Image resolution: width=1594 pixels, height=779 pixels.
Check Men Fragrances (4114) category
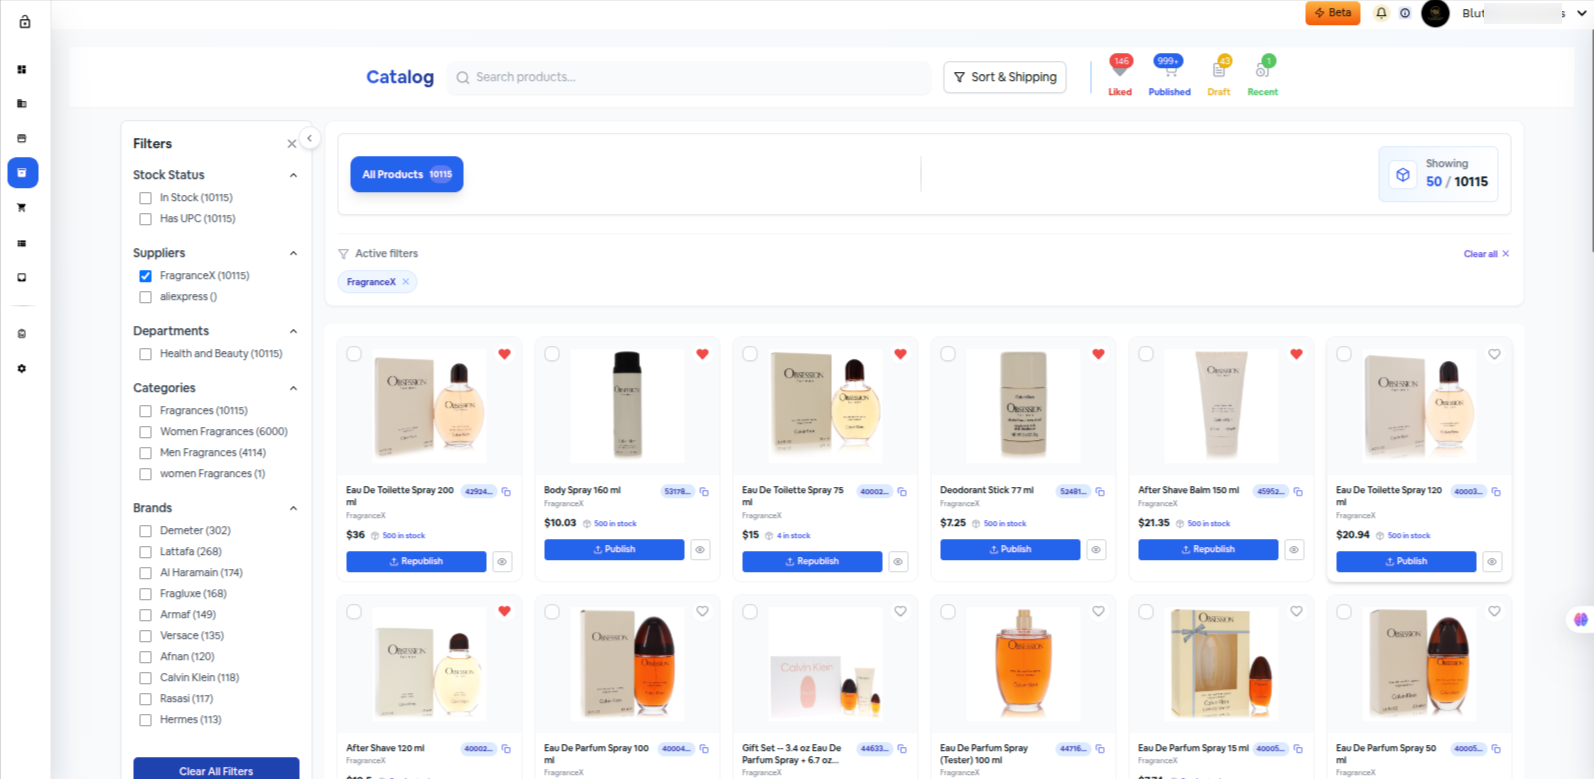point(146,453)
